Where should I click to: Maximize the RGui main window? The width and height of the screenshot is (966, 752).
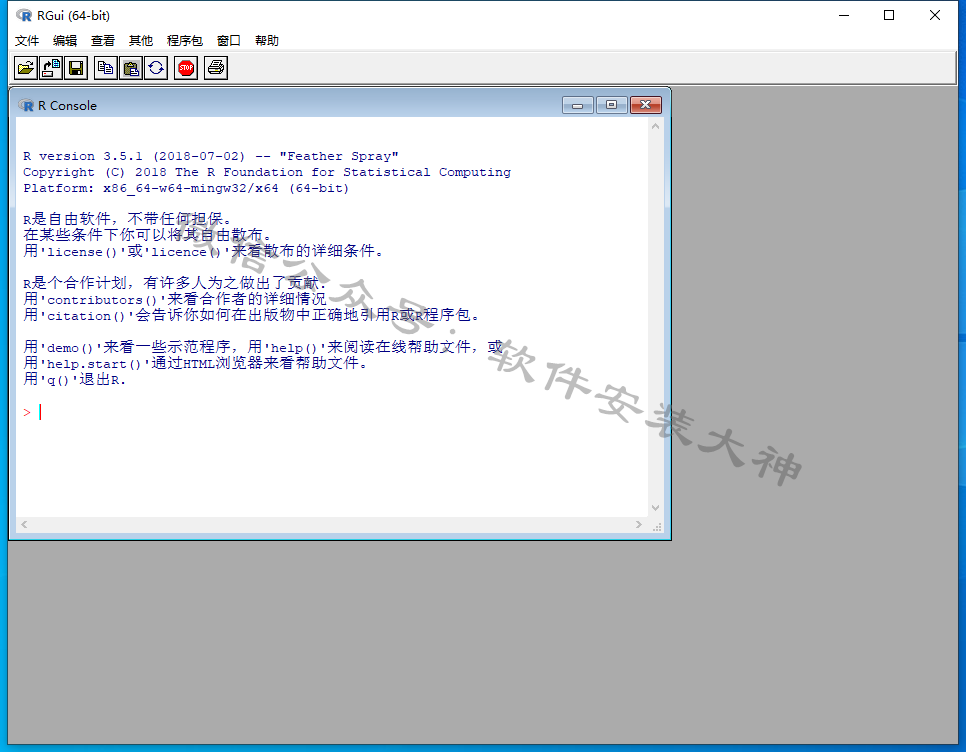pyautogui.click(x=889, y=15)
